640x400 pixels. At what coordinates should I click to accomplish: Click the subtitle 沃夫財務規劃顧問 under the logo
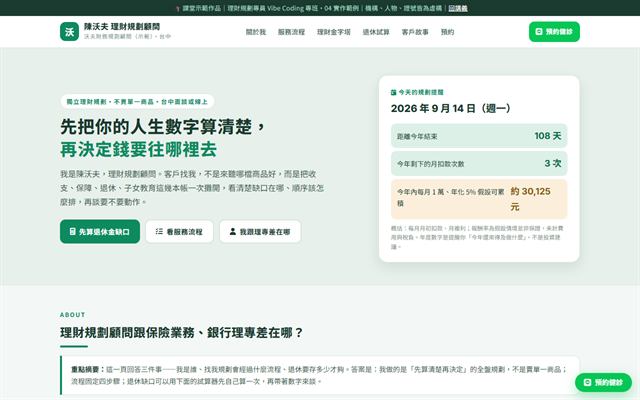point(127,37)
